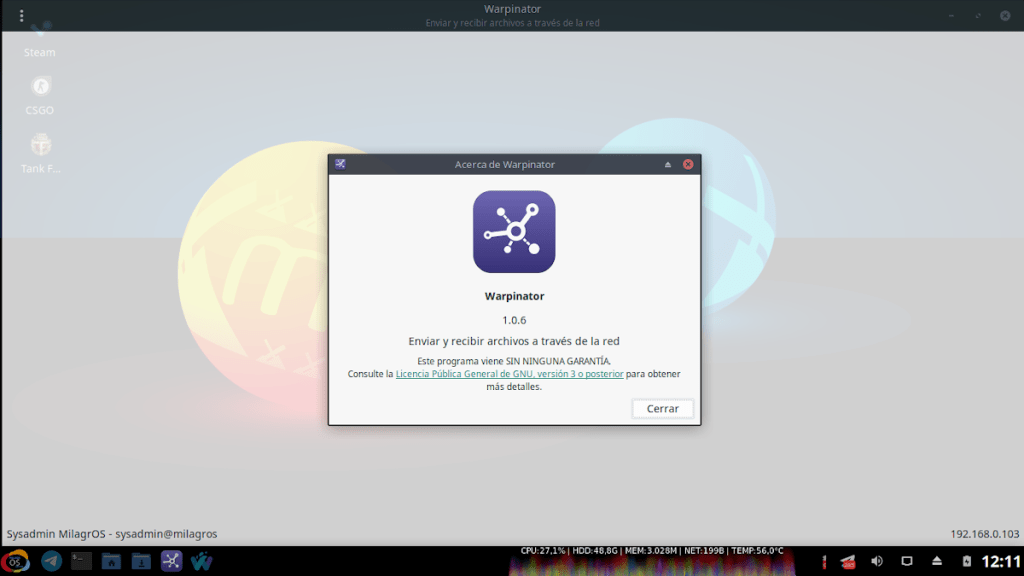The image size is (1024, 576).
Task: Click the small Warpinator icon in dialog titlebar
Action: click(x=340, y=164)
